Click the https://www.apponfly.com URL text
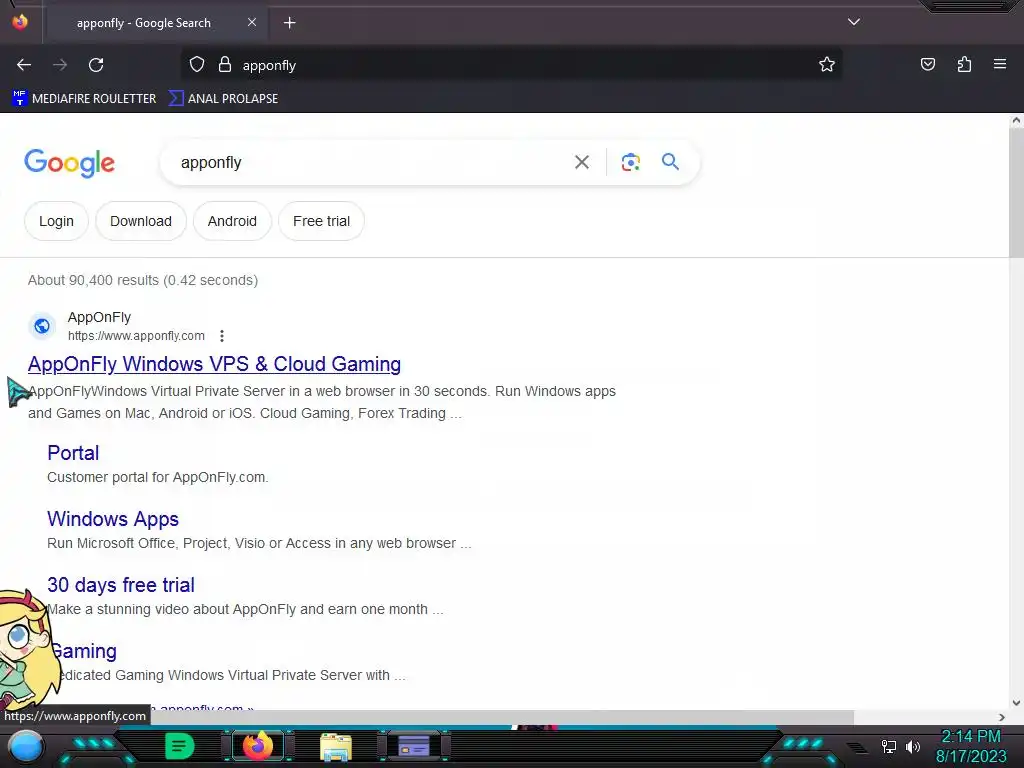The height and width of the screenshot is (768, 1024). pyautogui.click(x=136, y=336)
